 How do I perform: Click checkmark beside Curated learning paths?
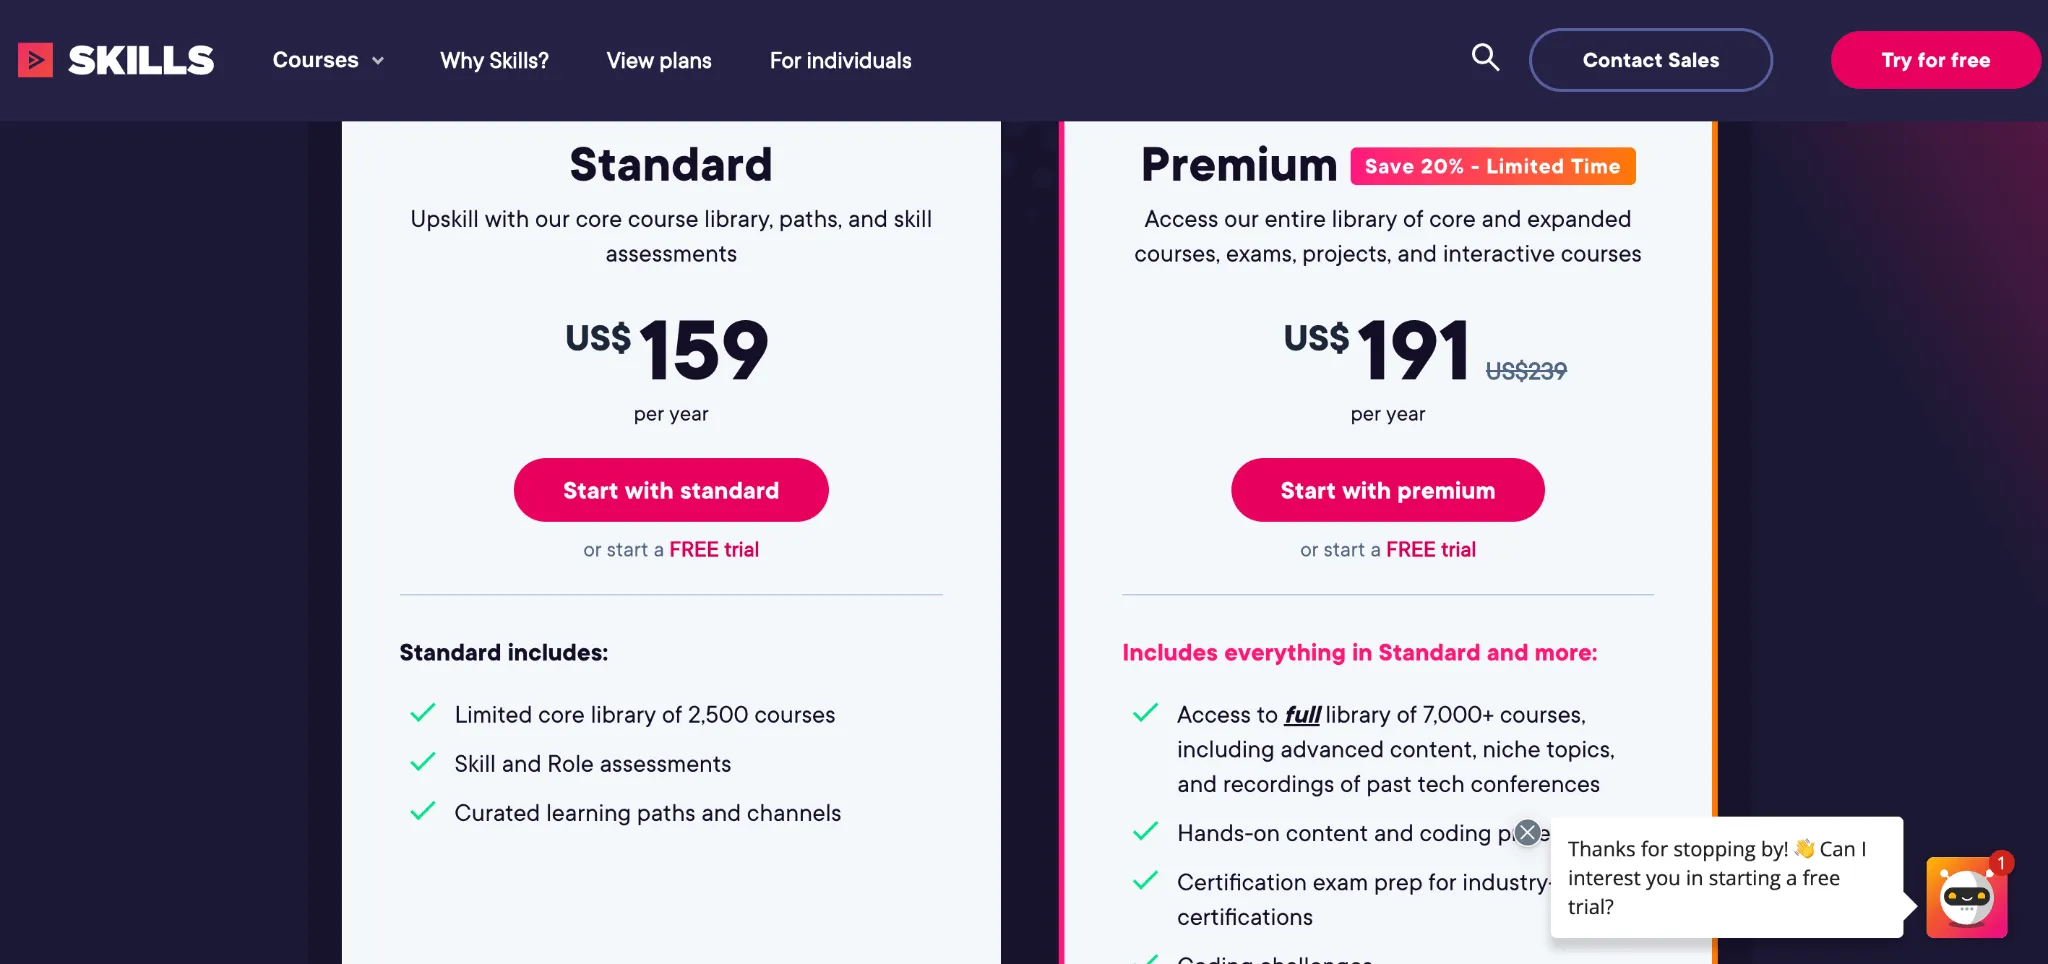click(x=423, y=811)
